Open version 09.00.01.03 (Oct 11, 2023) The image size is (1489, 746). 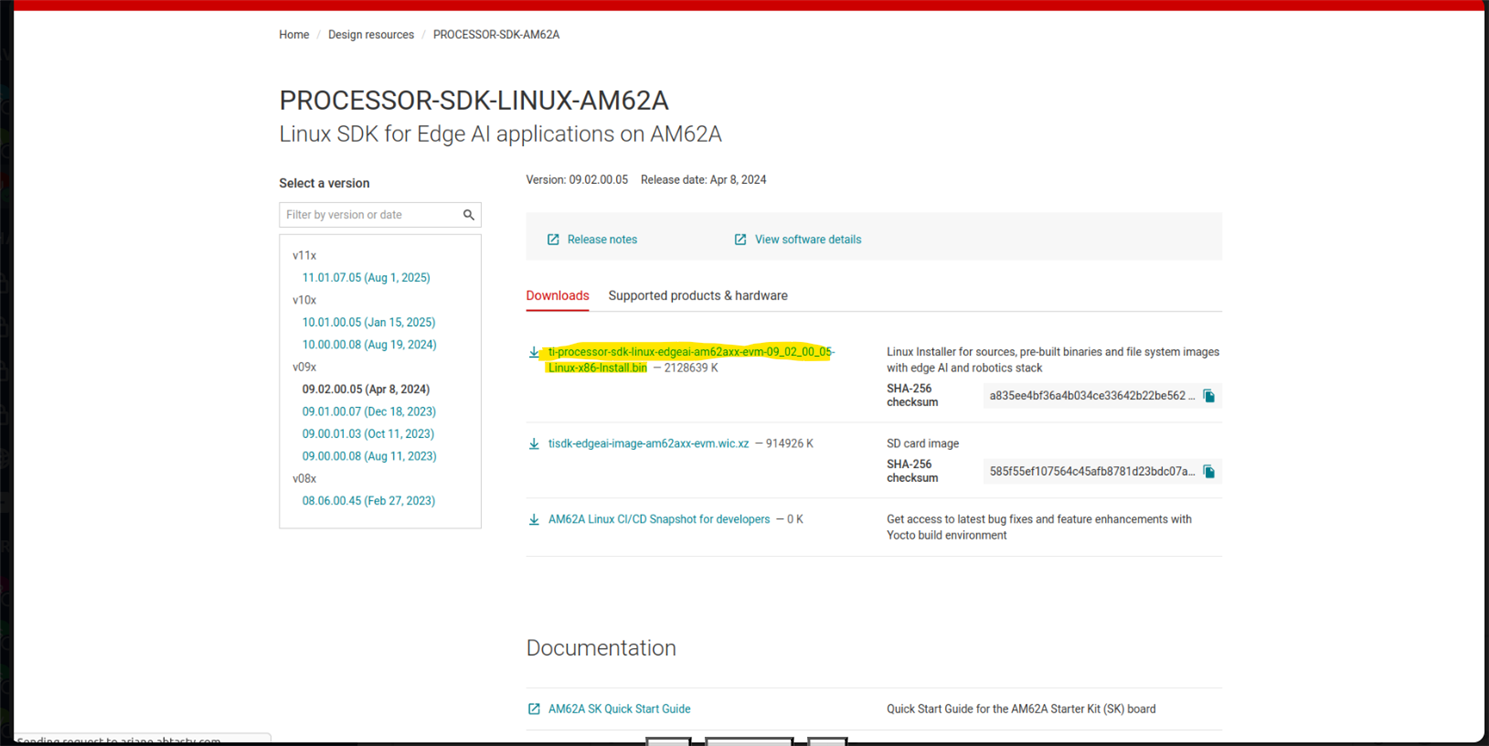(x=368, y=434)
